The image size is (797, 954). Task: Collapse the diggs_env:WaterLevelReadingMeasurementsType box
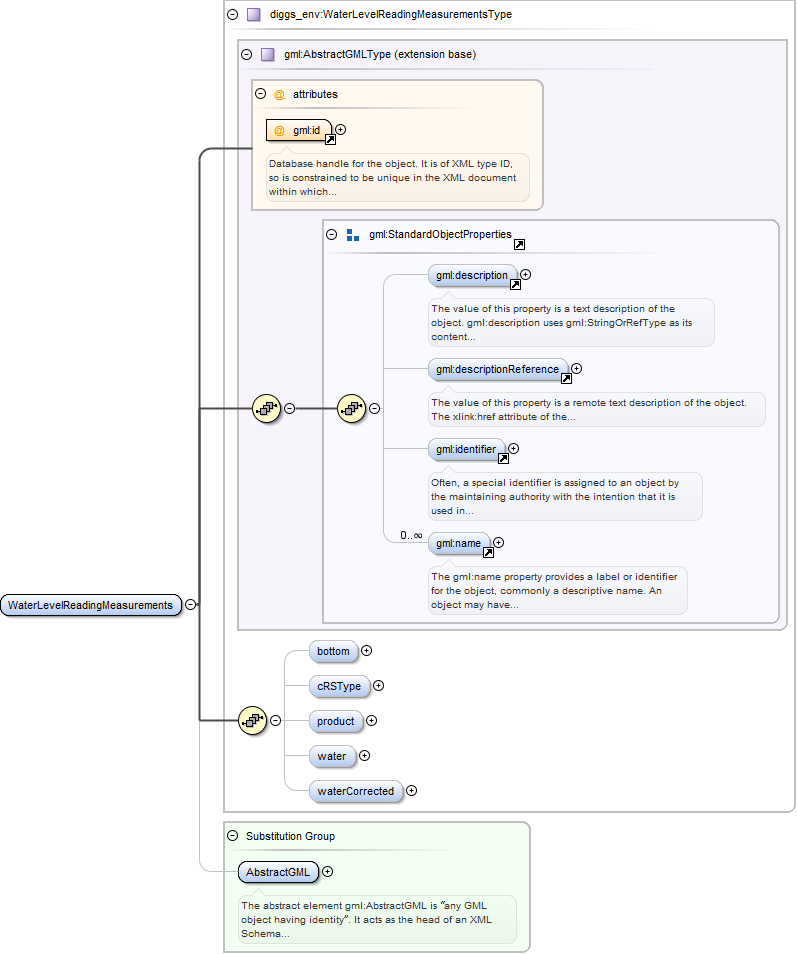[232, 15]
